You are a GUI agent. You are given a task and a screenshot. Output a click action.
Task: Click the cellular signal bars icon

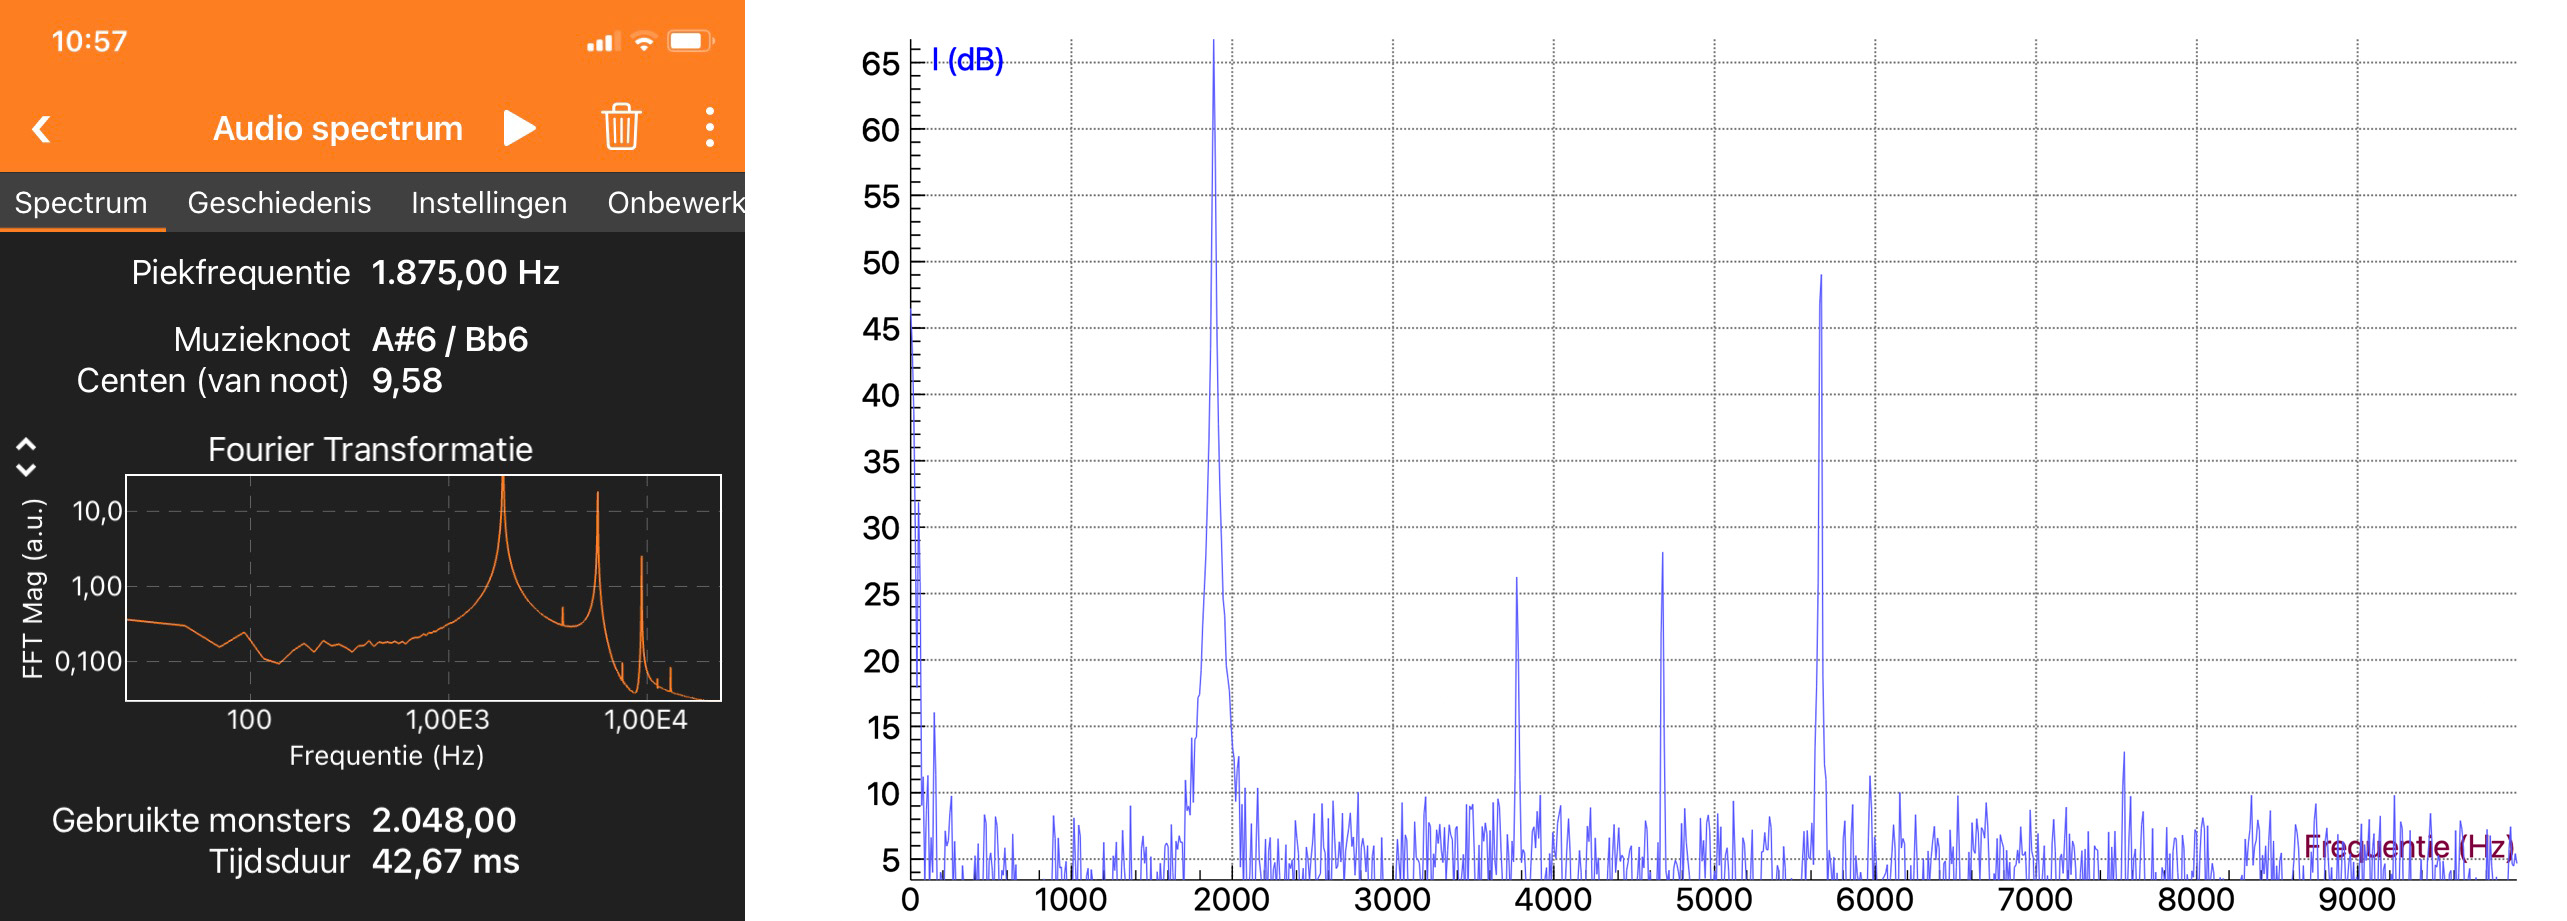[x=603, y=42]
